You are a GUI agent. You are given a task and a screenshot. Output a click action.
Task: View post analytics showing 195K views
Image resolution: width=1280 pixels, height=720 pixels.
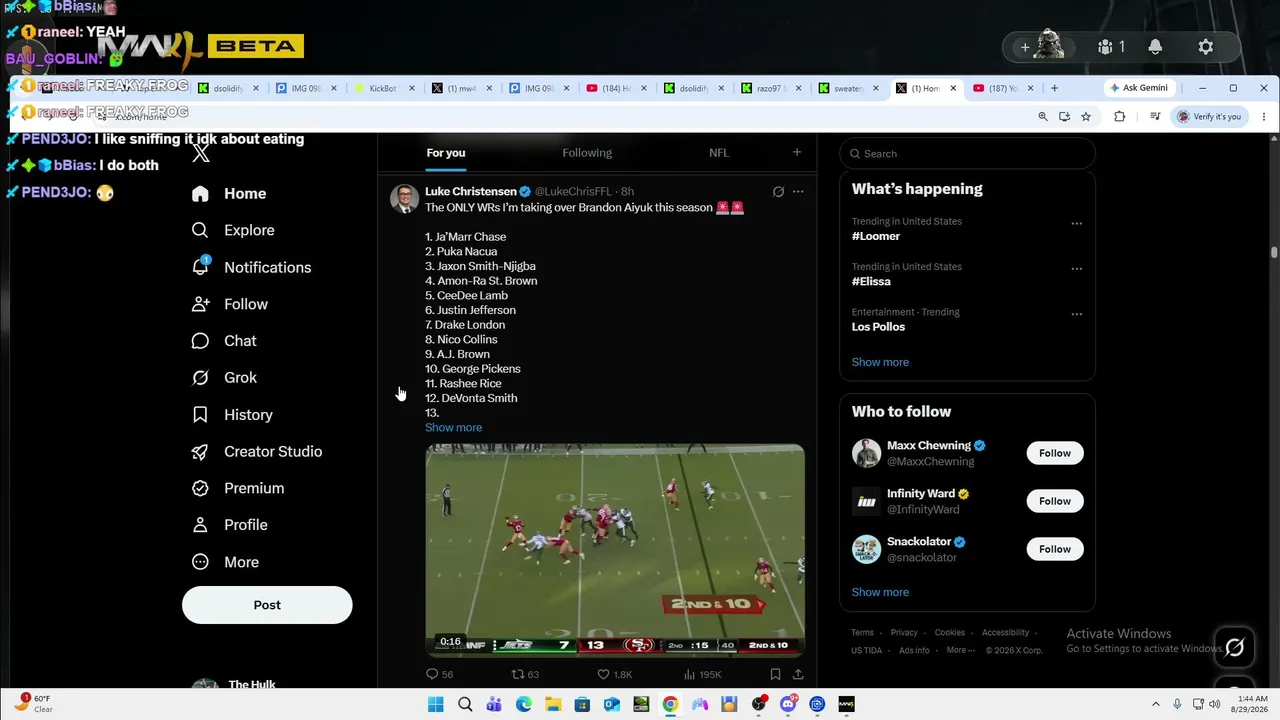pyautogui.click(x=703, y=675)
